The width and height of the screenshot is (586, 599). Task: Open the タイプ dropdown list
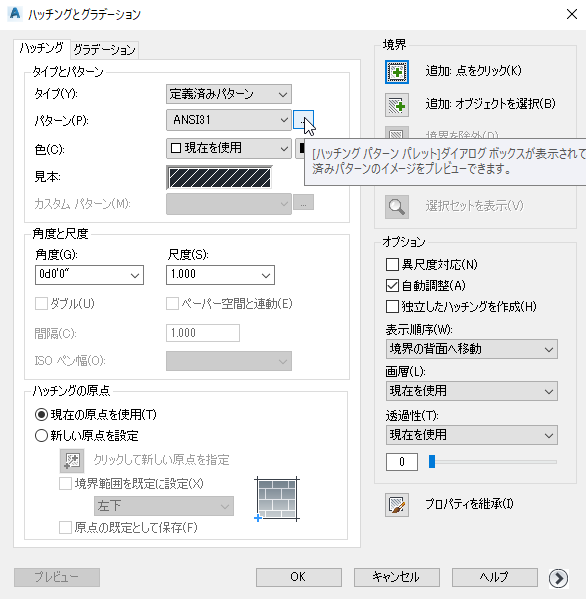(229, 94)
